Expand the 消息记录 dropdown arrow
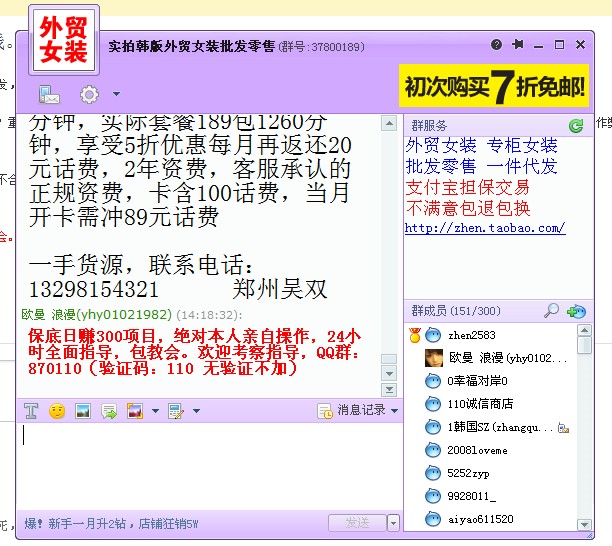This screenshot has width=612, height=546. pyautogui.click(x=394, y=411)
